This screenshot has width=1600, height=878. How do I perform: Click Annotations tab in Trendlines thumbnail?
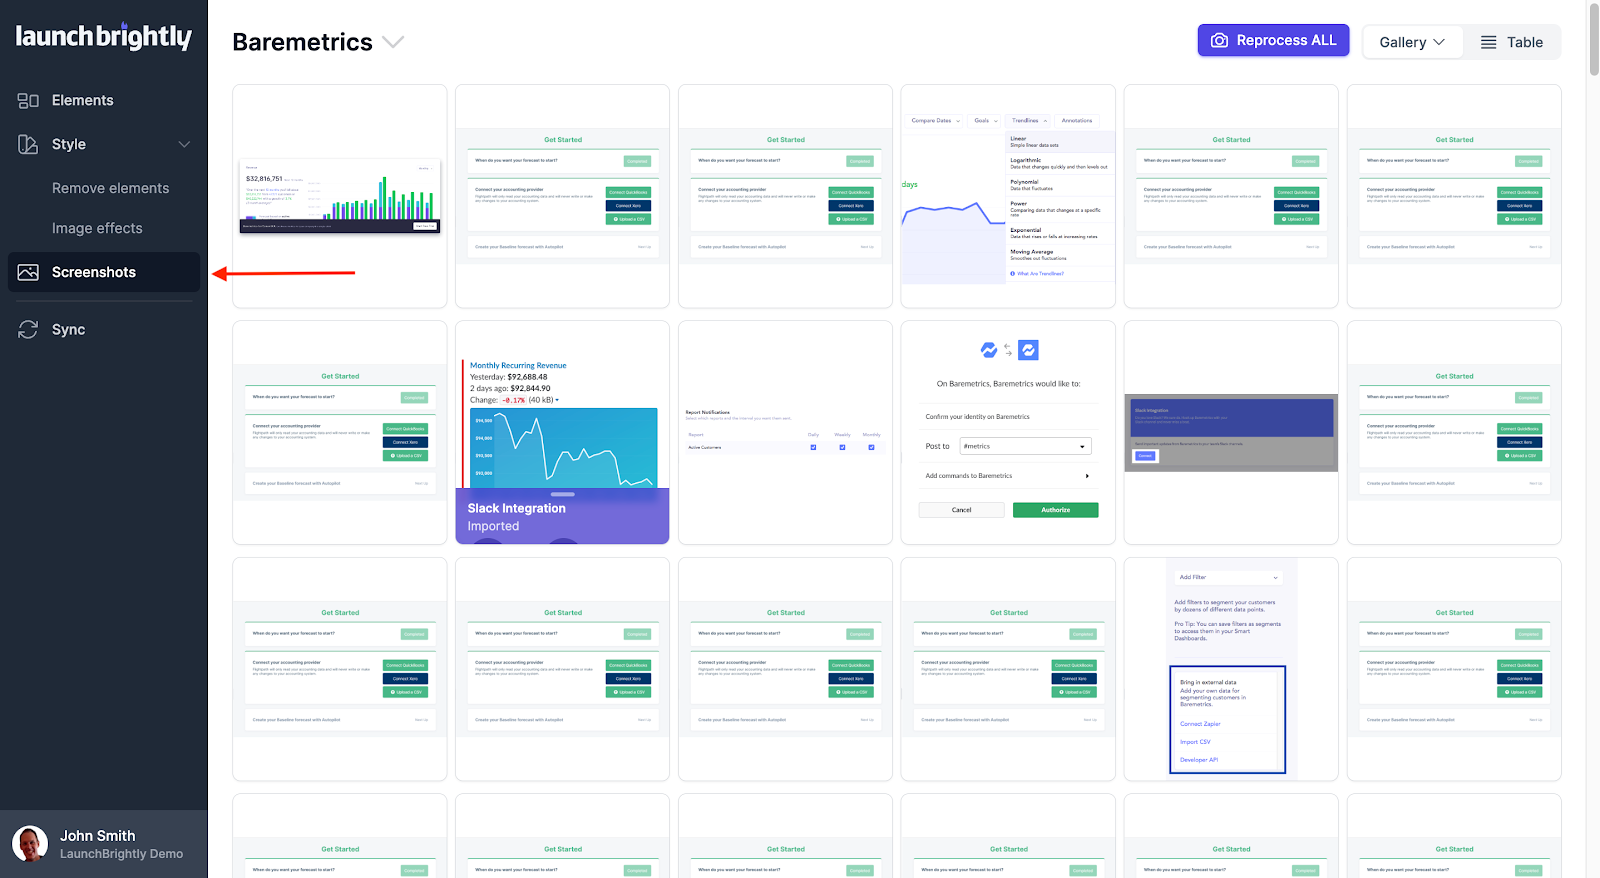coord(1077,120)
